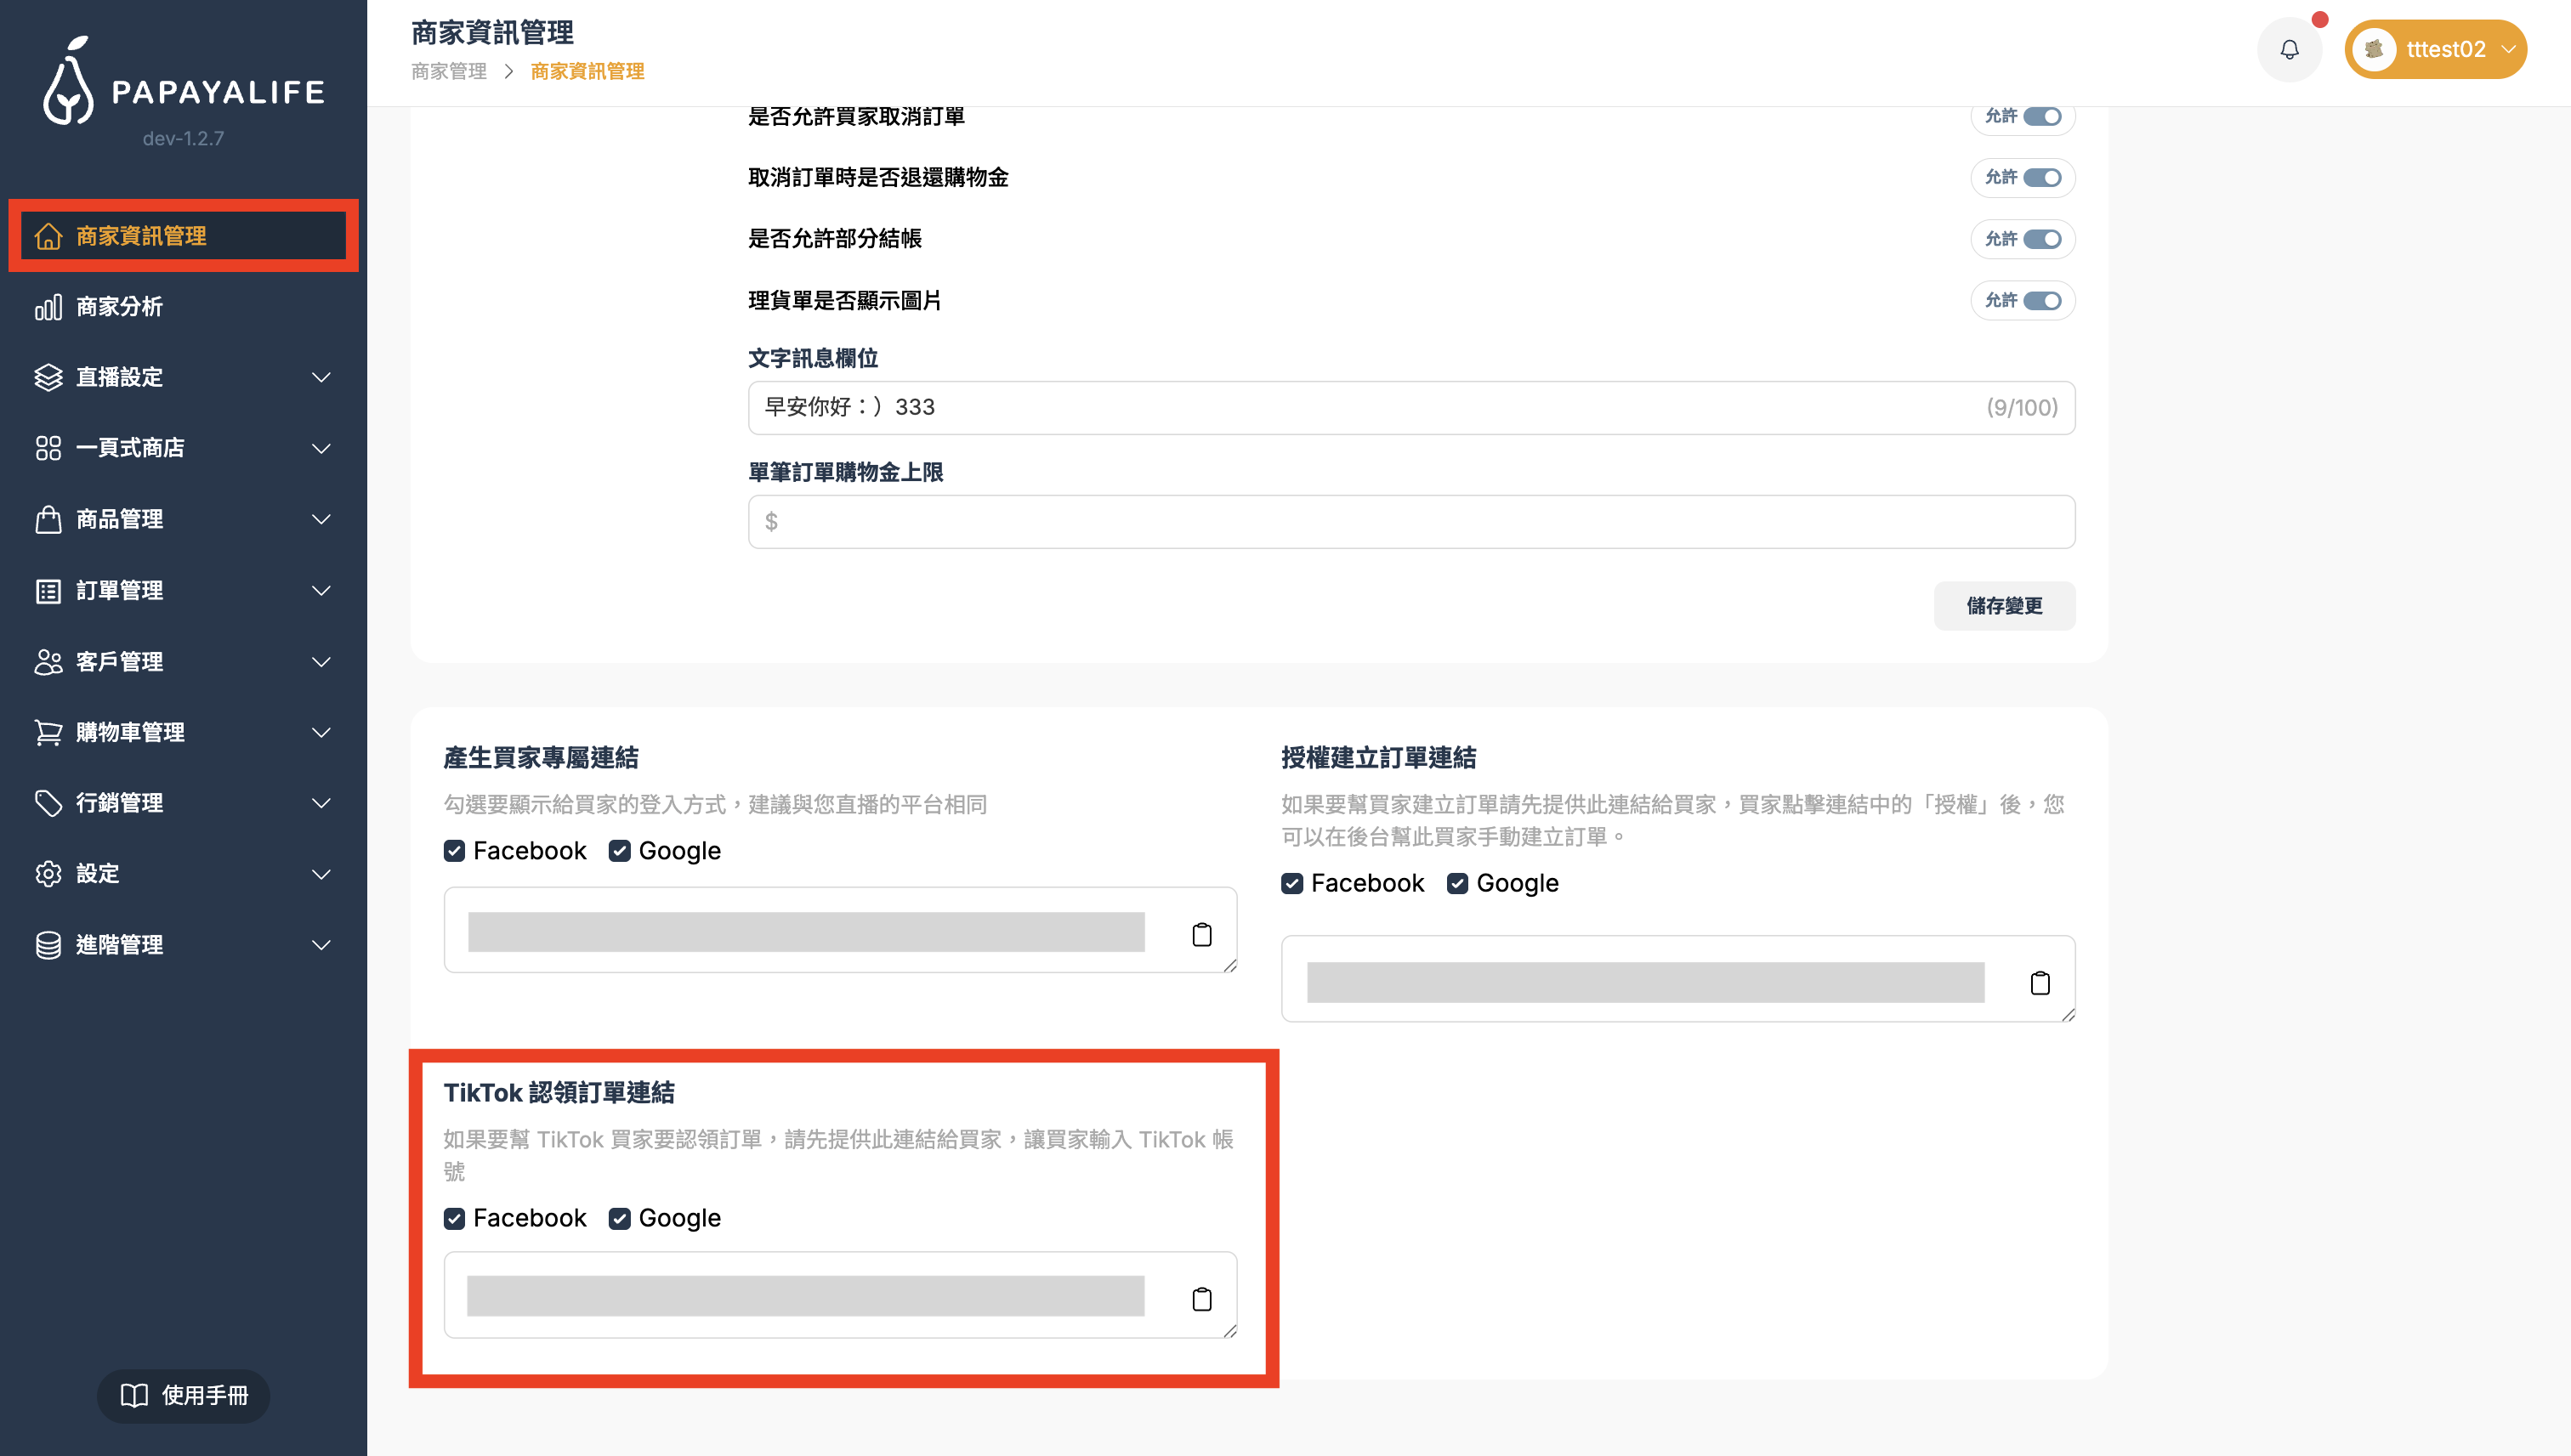Uncheck Google under 產生買家專屬連結
The height and width of the screenshot is (1456, 2571).
620,851
